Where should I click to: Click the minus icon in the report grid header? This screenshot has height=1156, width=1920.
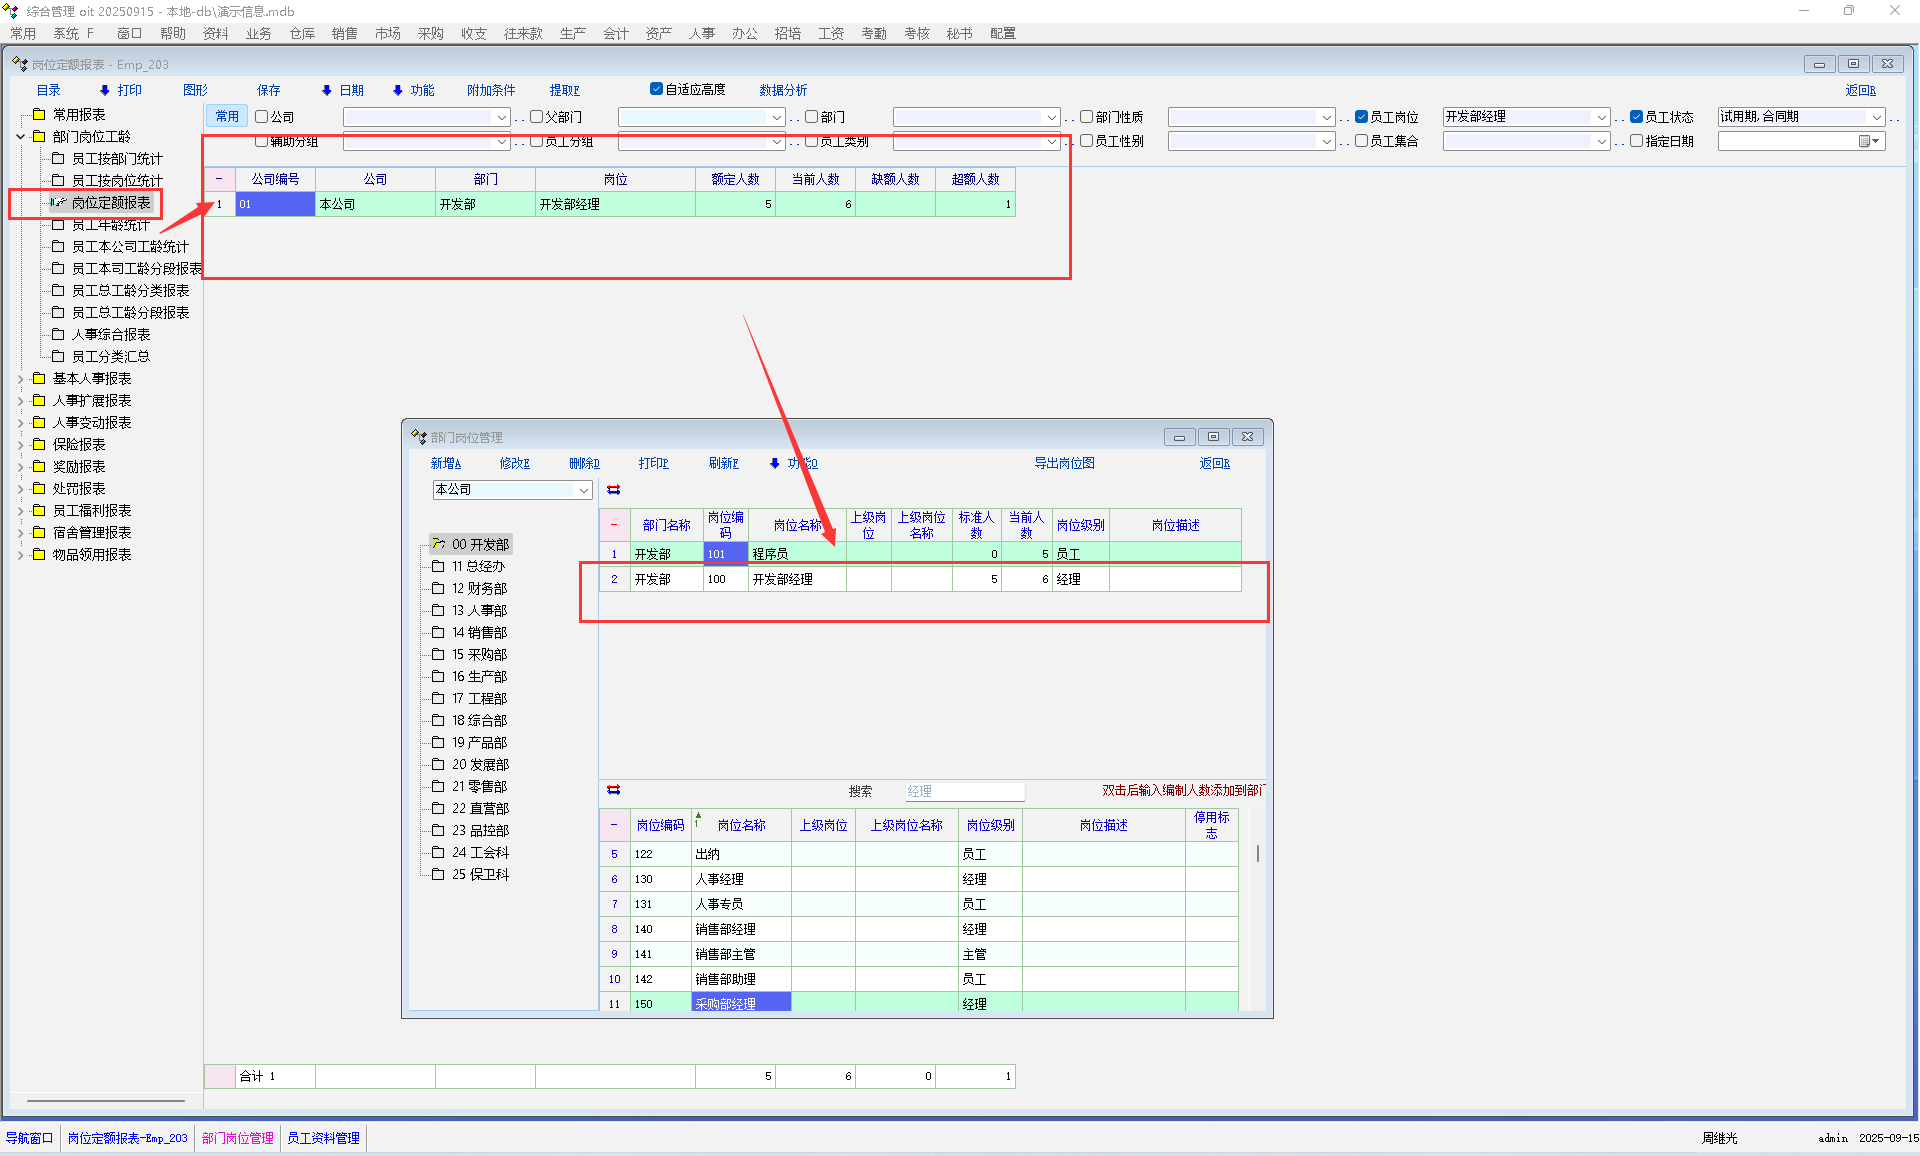219,179
